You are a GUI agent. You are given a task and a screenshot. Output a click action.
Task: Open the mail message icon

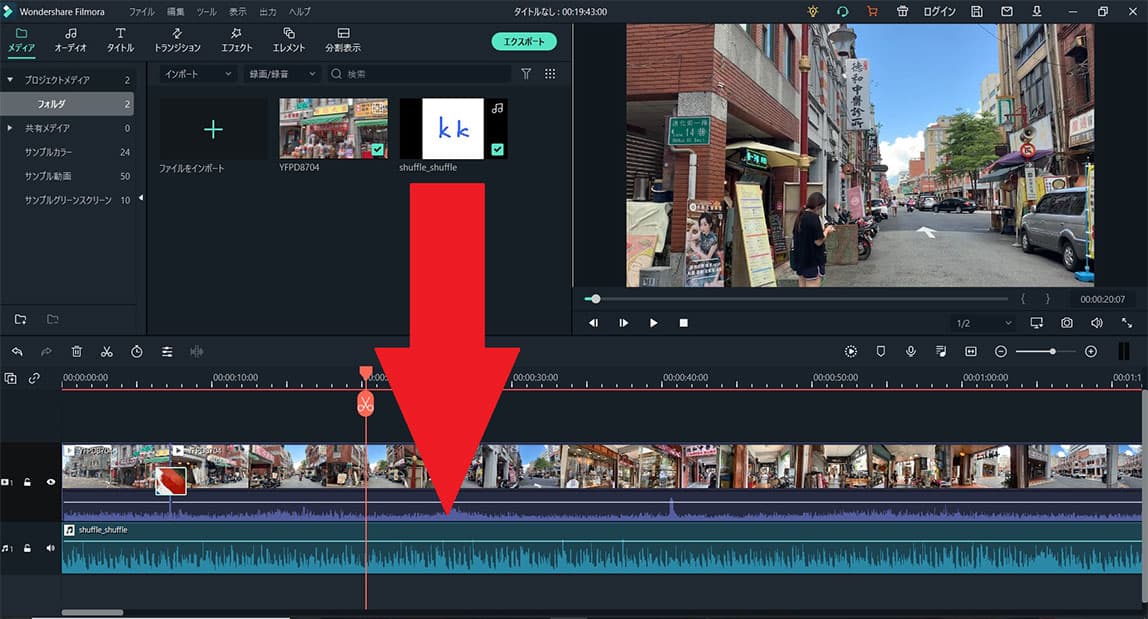pyautogui.click(x=1007, y=12)
